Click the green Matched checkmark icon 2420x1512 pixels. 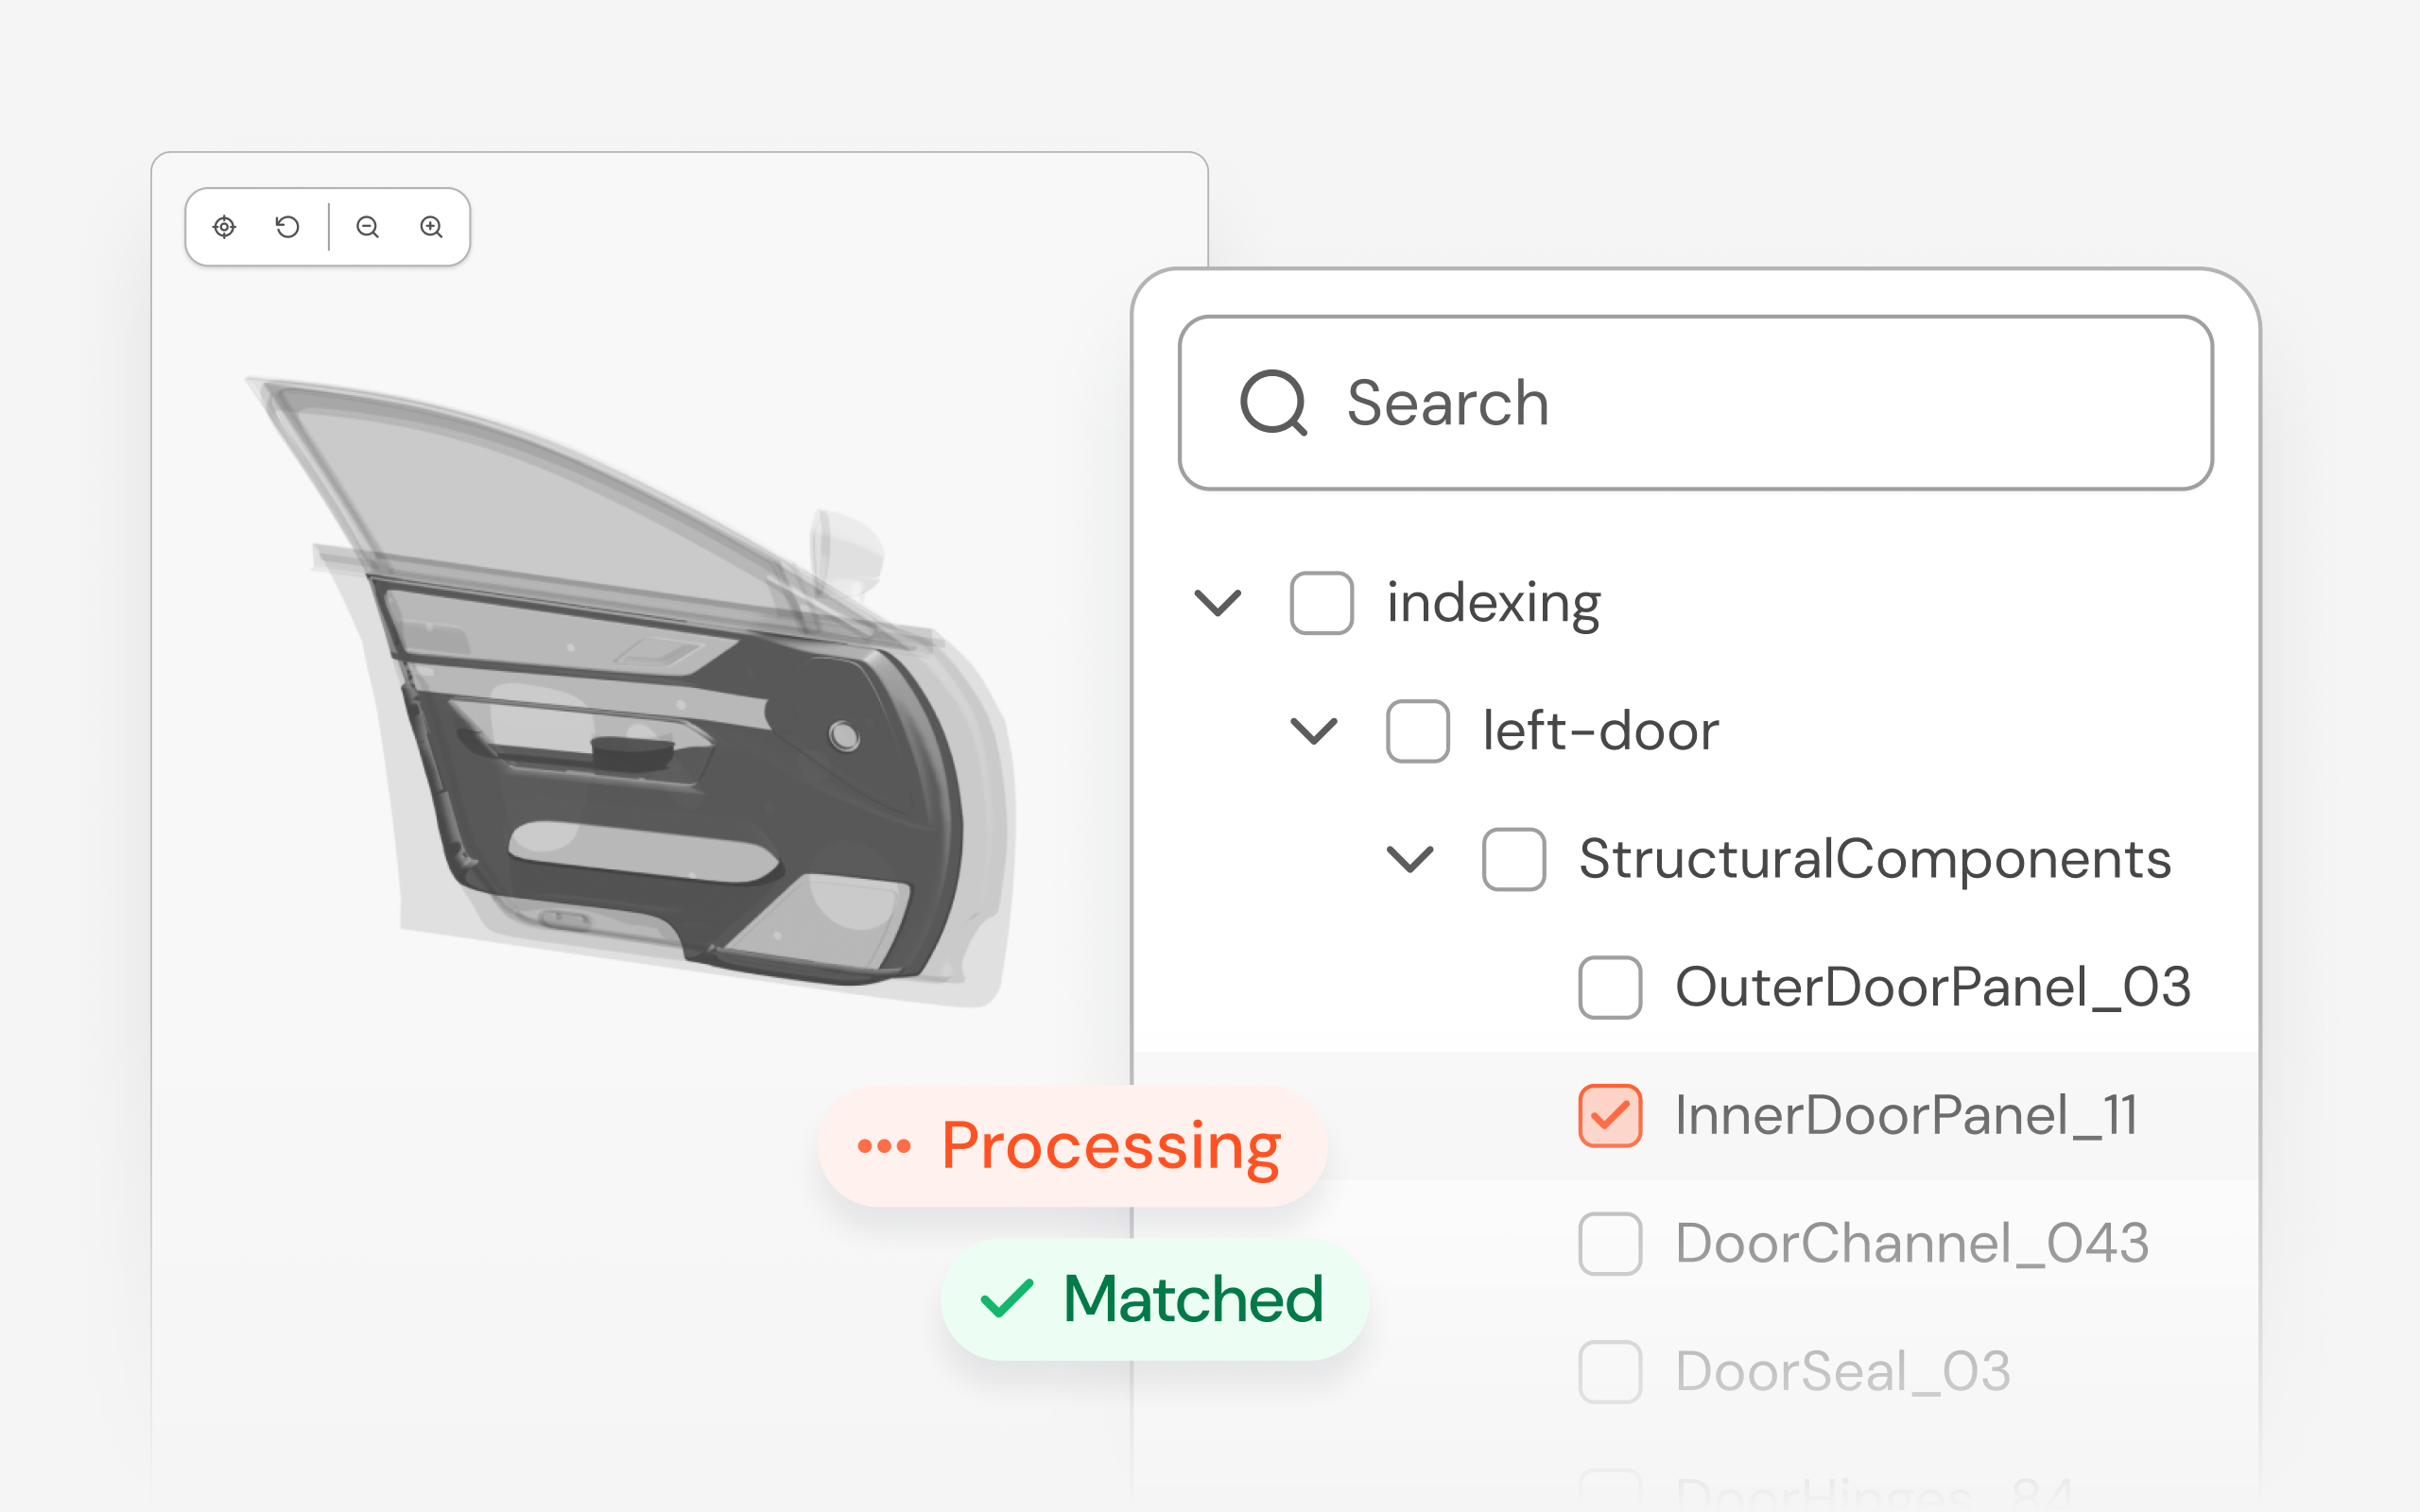coord(1006,1299)
